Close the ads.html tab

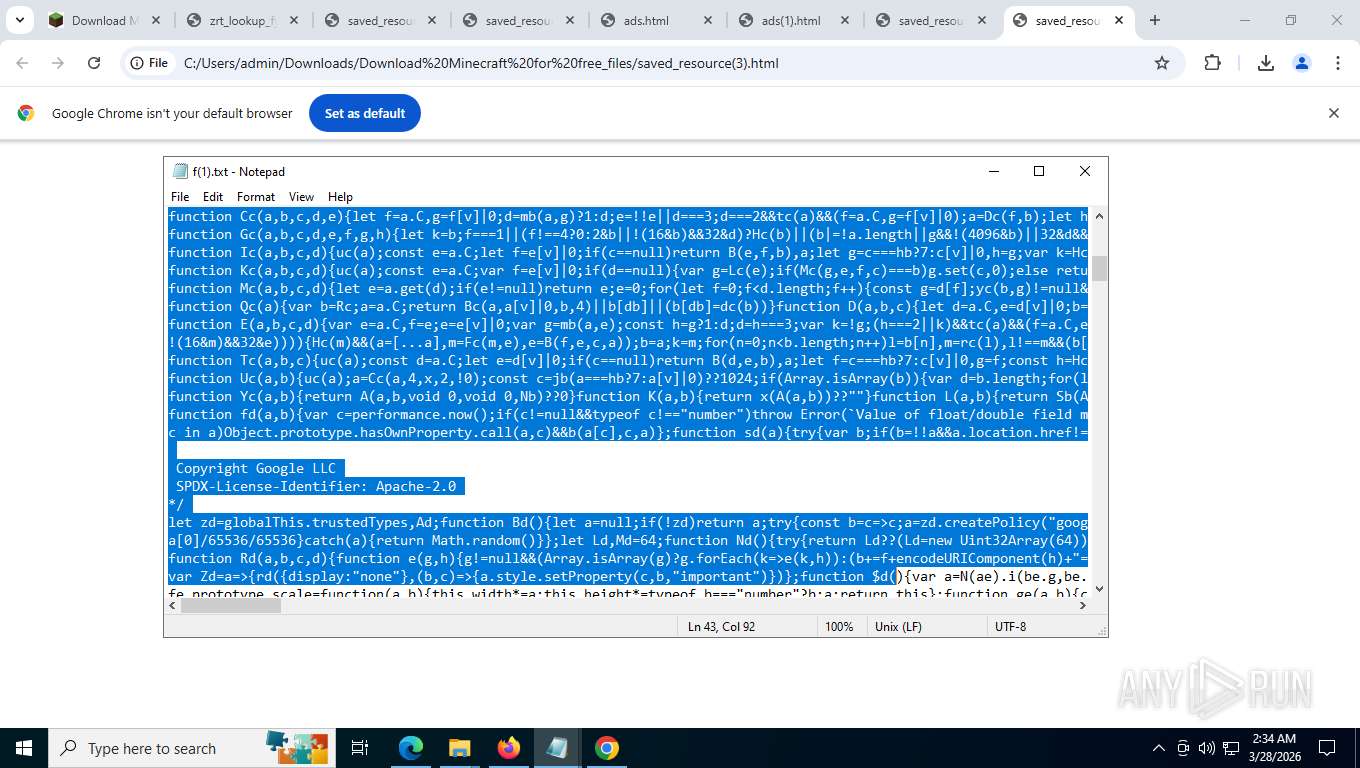[706, 20]
